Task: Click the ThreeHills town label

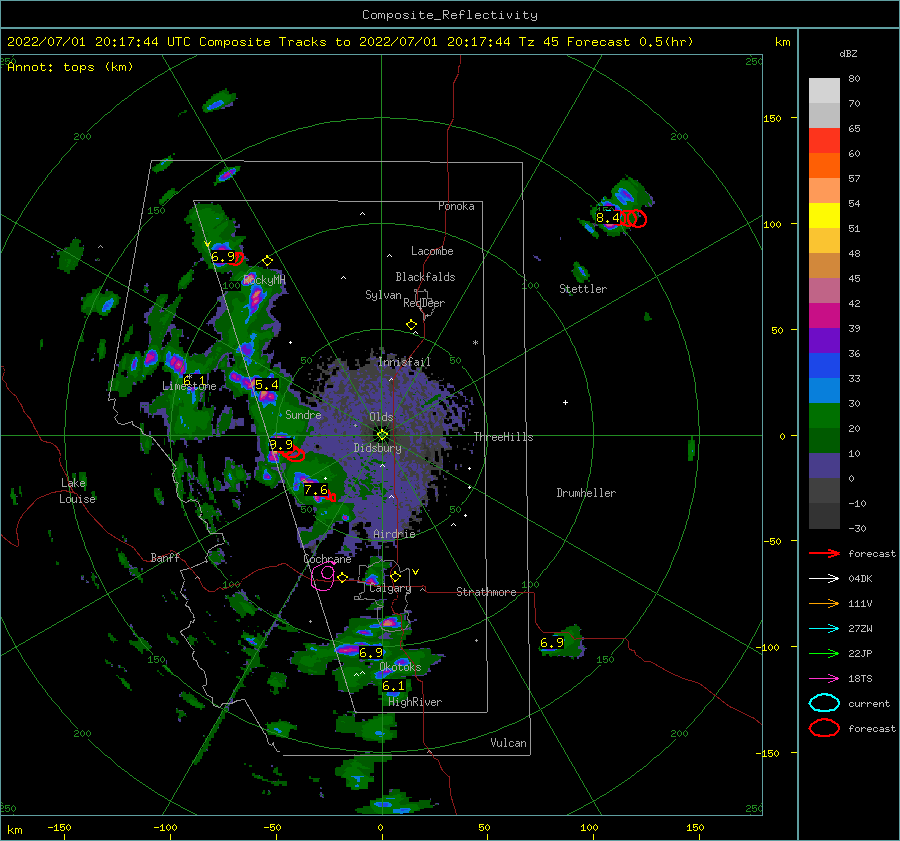Action: [x=503, y=437]
